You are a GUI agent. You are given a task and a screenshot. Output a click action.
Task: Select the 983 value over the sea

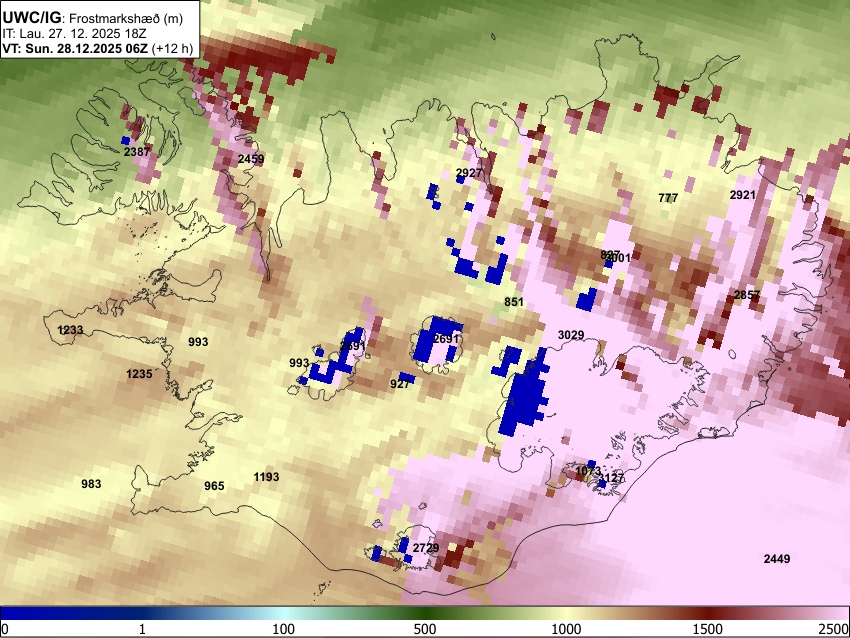coord(91,484)
